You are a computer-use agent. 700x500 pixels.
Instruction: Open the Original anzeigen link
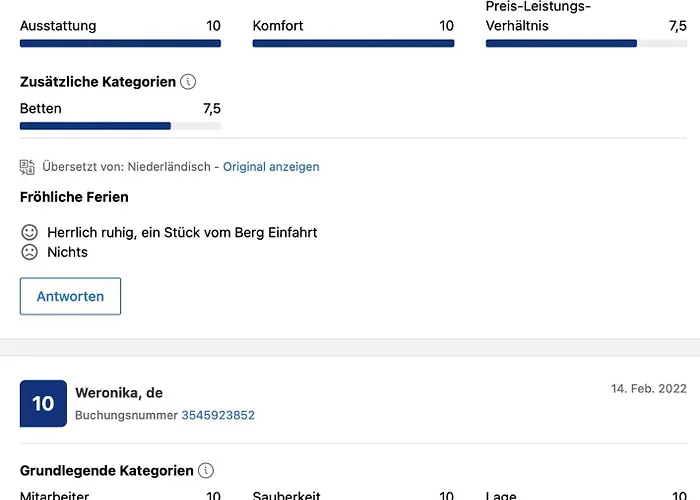coord(271,166)
